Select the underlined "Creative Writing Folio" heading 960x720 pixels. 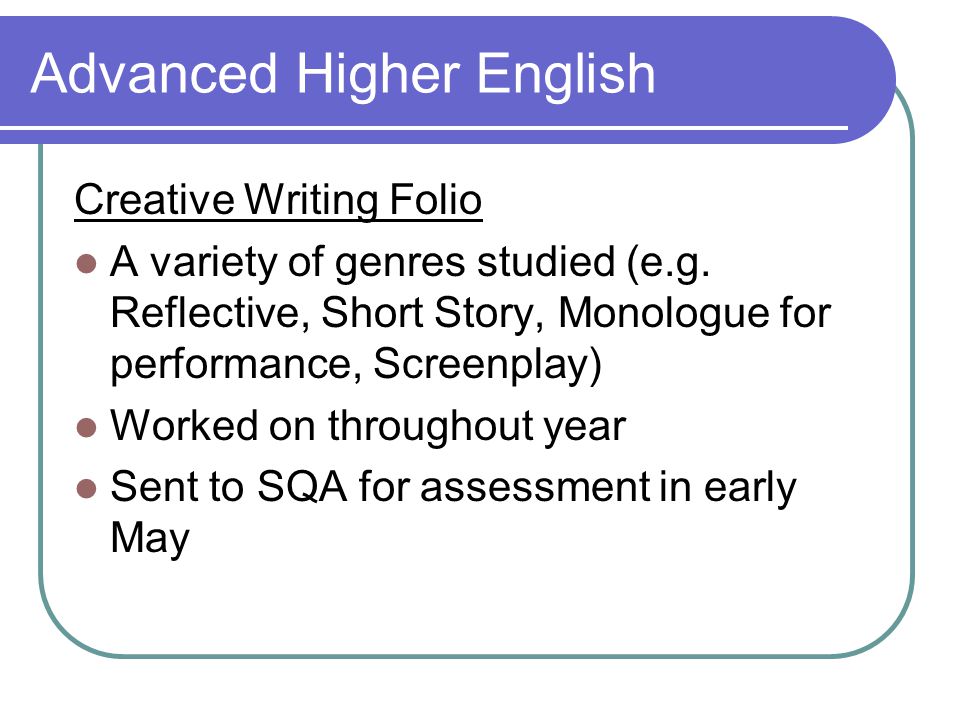point(279,200)
